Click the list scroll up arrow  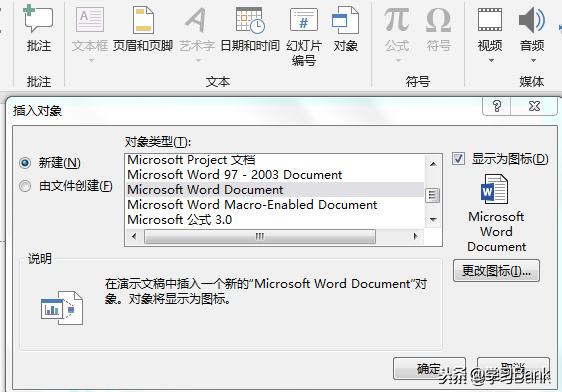pyautogui.click(x=433, y=164)
